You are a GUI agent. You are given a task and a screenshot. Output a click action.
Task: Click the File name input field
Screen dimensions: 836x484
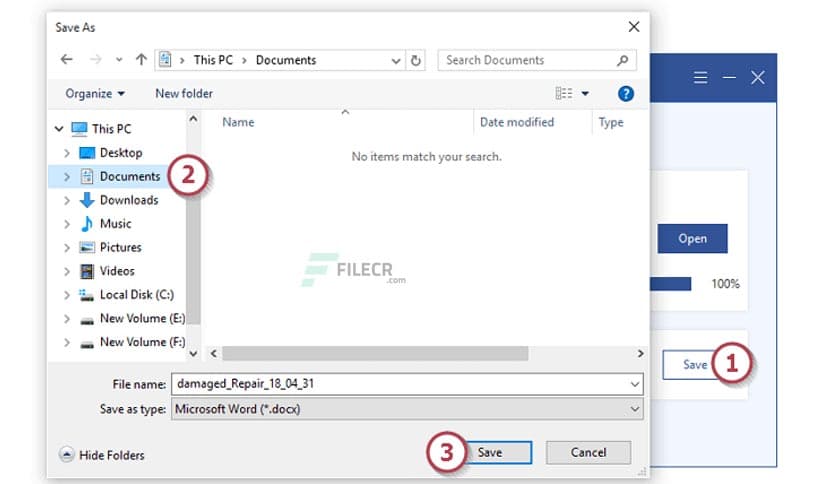pos(407,384)
